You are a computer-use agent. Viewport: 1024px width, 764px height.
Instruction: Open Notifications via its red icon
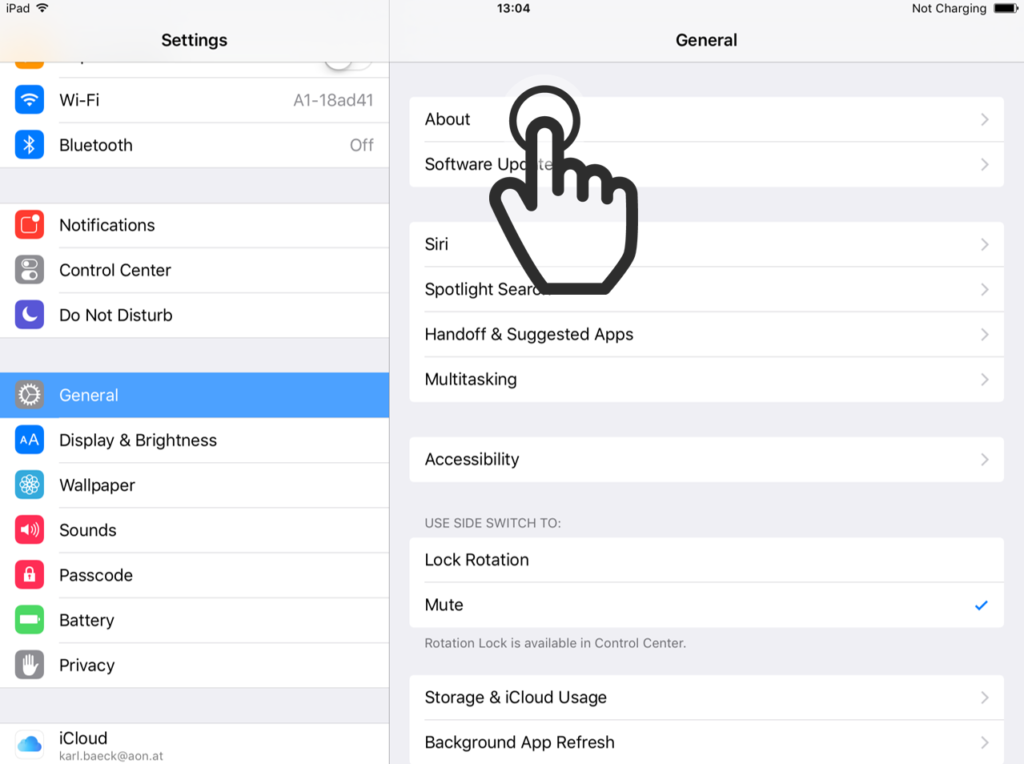point(29,225)
